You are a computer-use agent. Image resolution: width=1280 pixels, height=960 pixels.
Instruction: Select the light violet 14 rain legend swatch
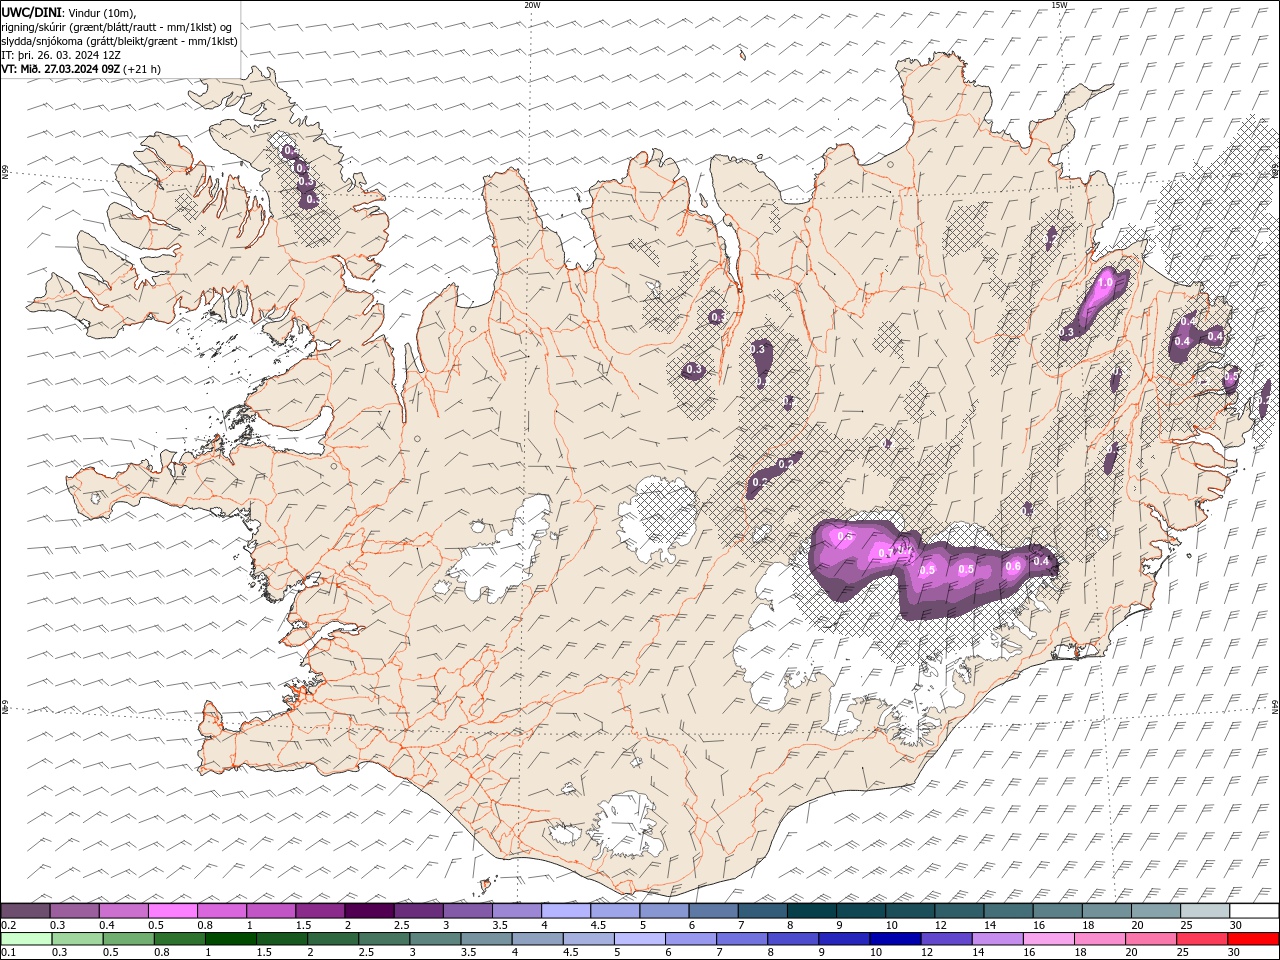[x=997, y=939]
